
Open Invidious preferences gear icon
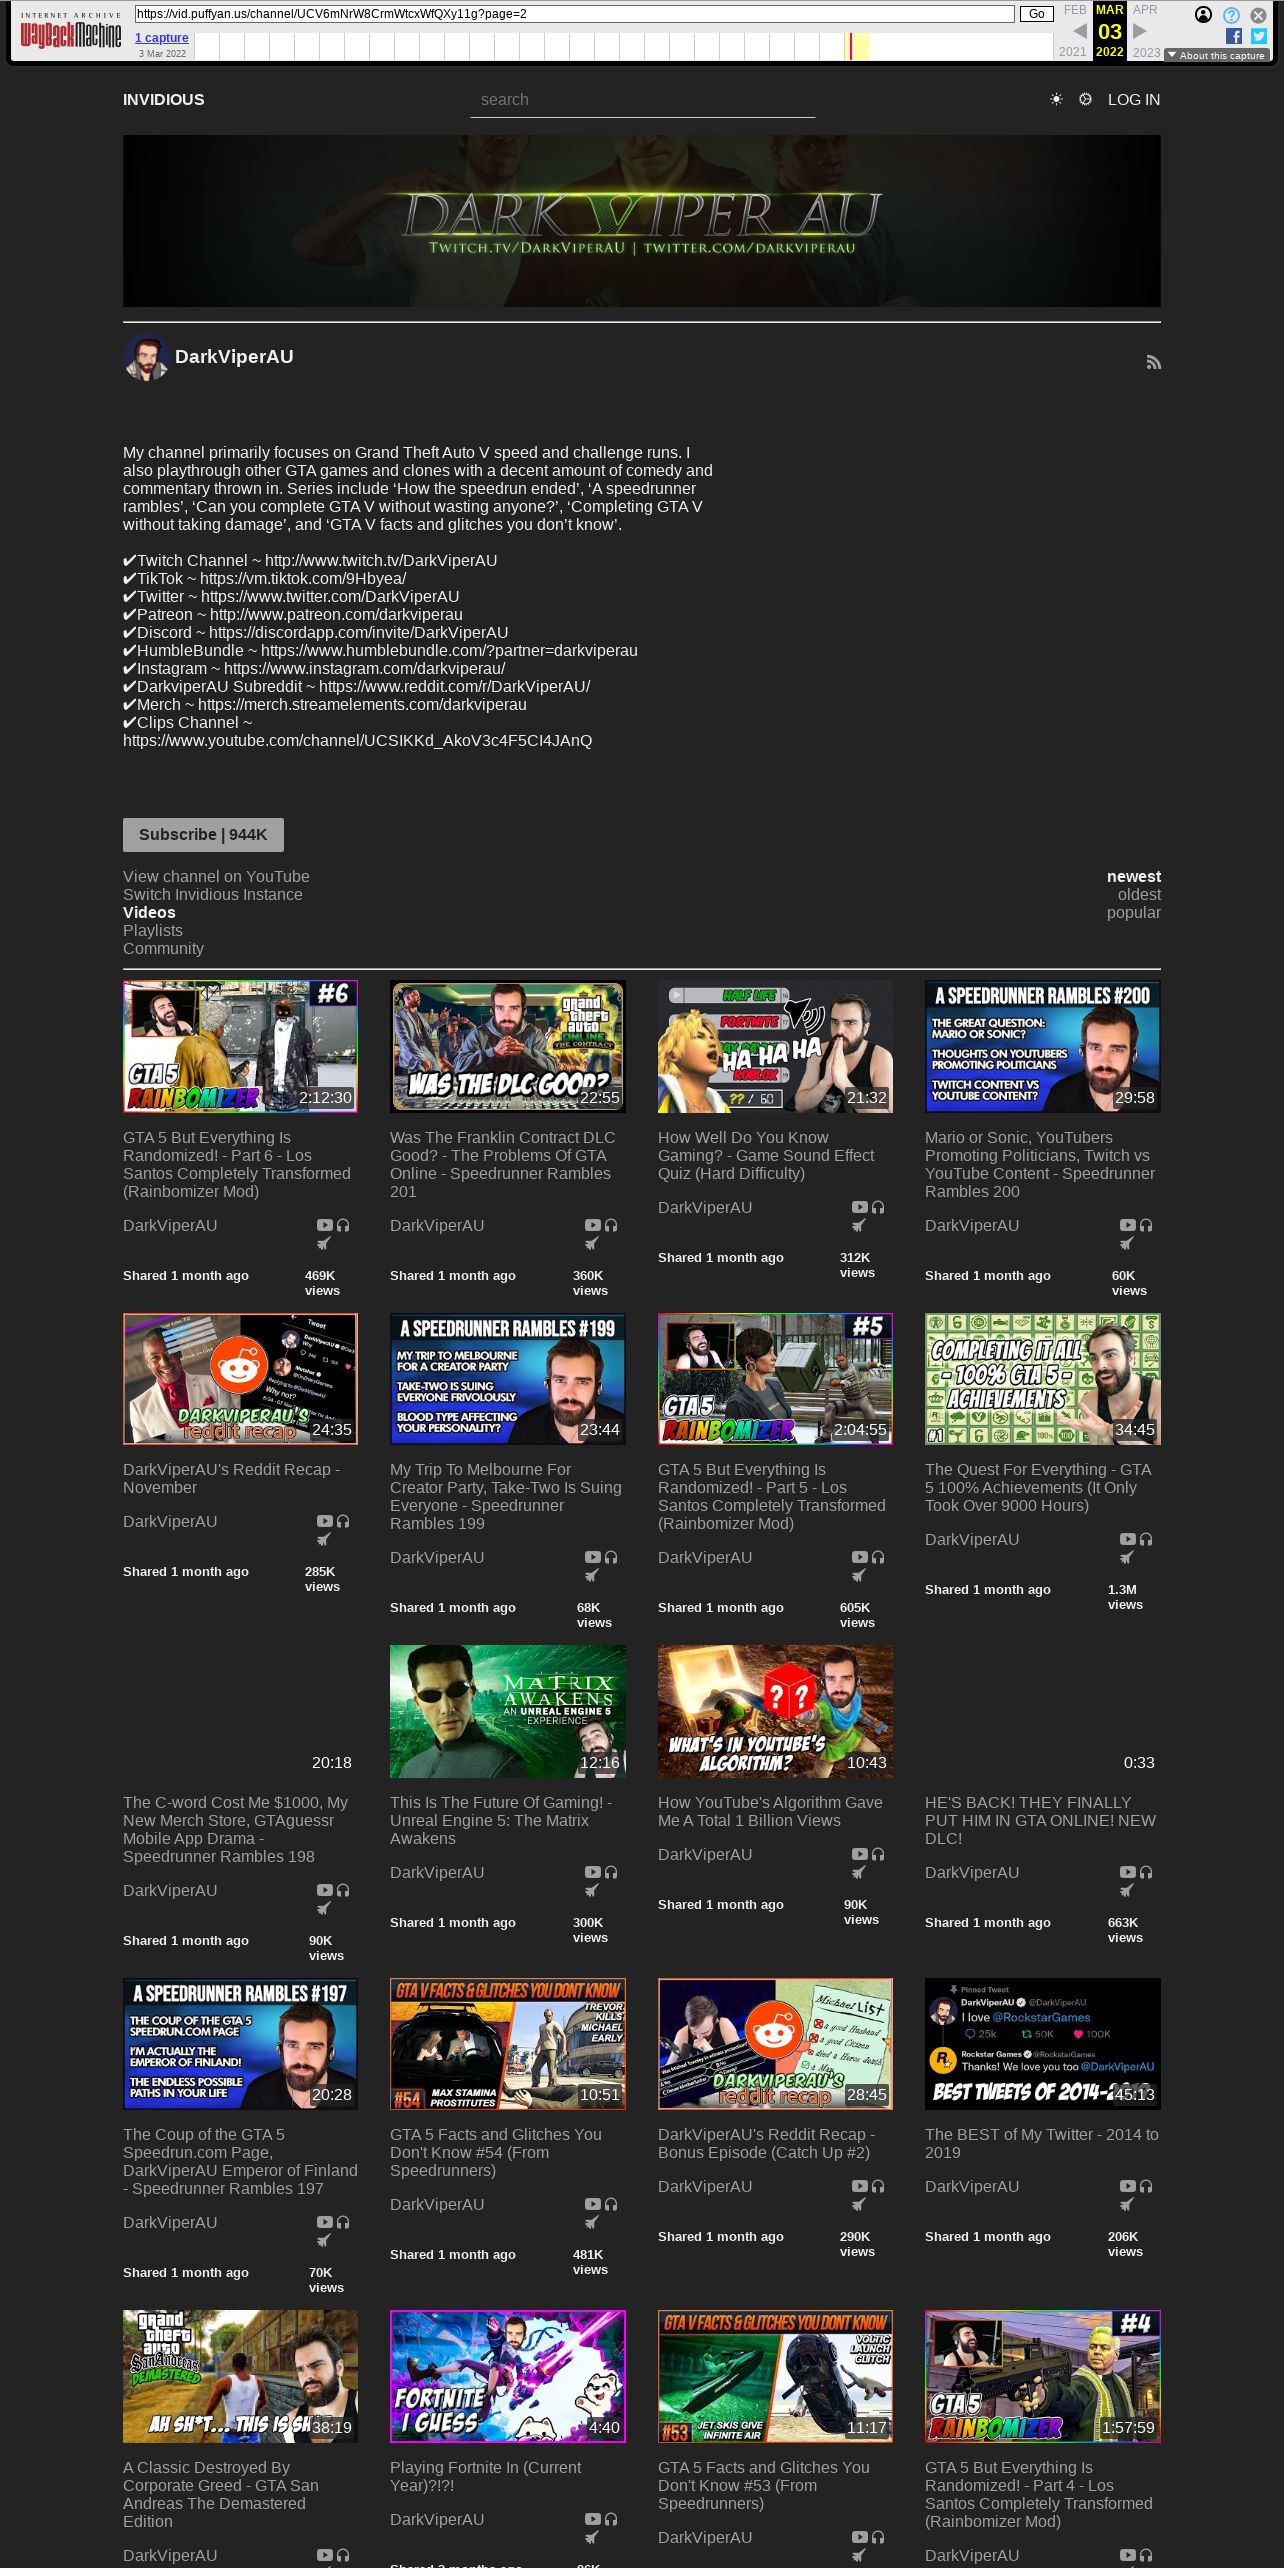[1085, 99]
